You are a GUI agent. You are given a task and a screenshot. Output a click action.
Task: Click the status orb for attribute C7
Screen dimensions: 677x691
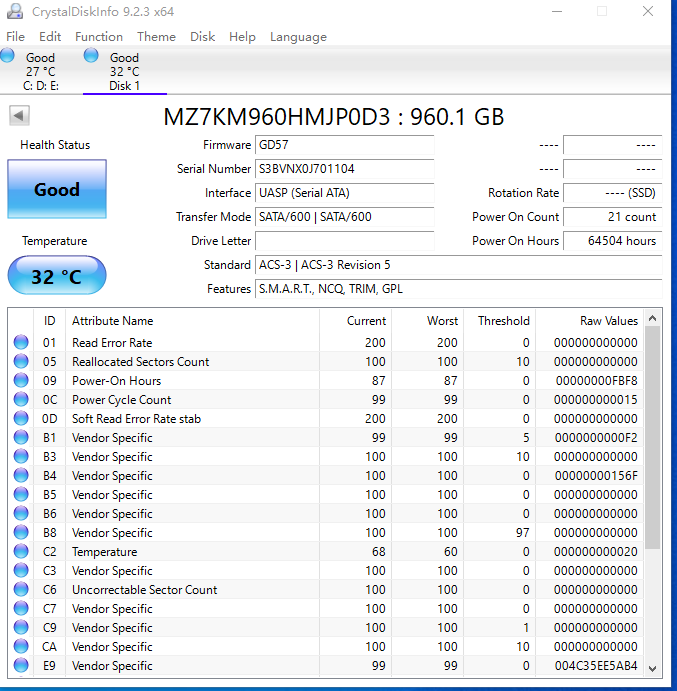pyautogui.click(x=21, y=609)
